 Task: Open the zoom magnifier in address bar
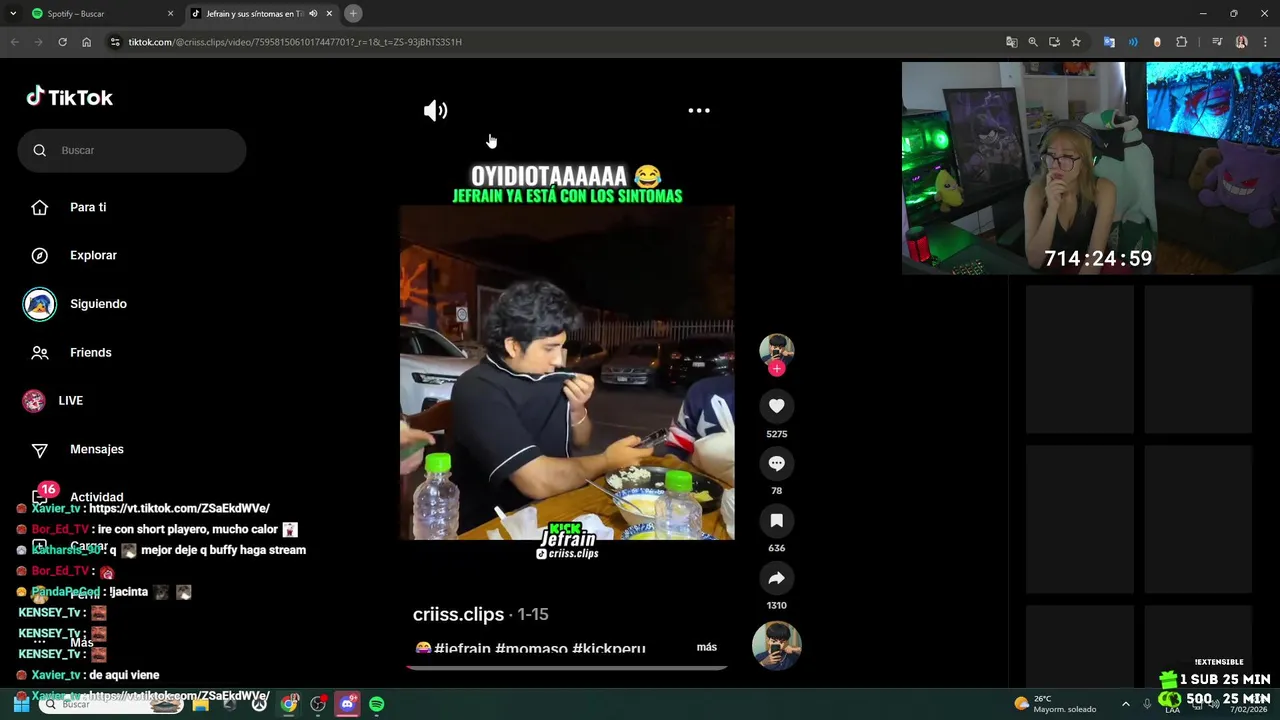click(1033, 42)
